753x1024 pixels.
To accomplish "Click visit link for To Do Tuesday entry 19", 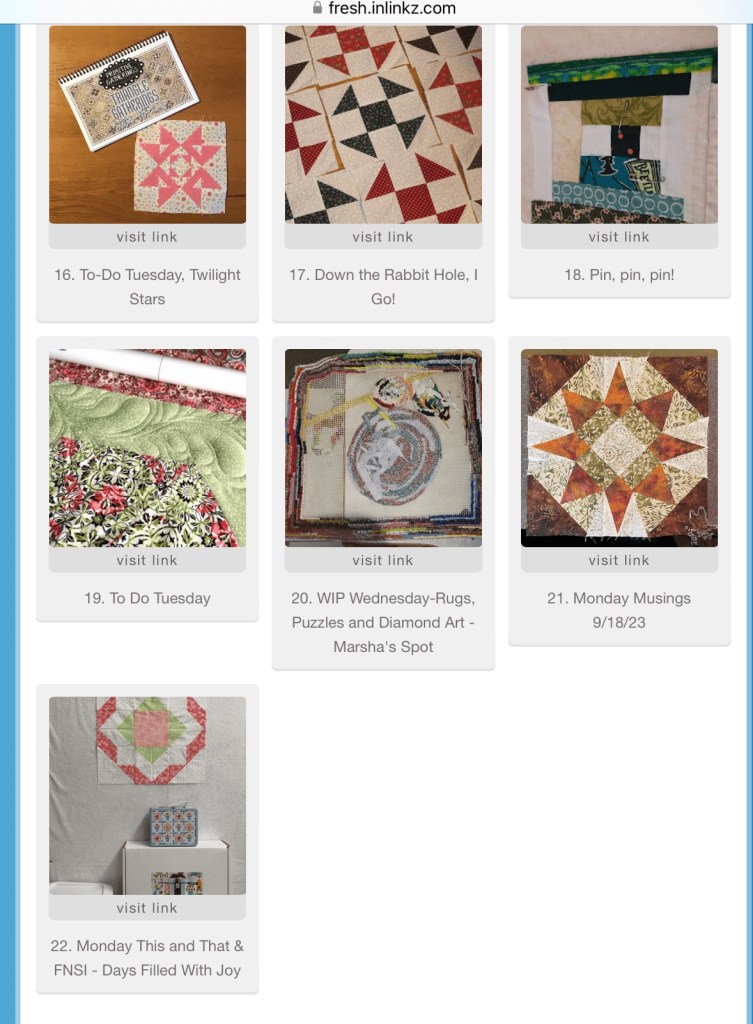I will click(148, 560).
